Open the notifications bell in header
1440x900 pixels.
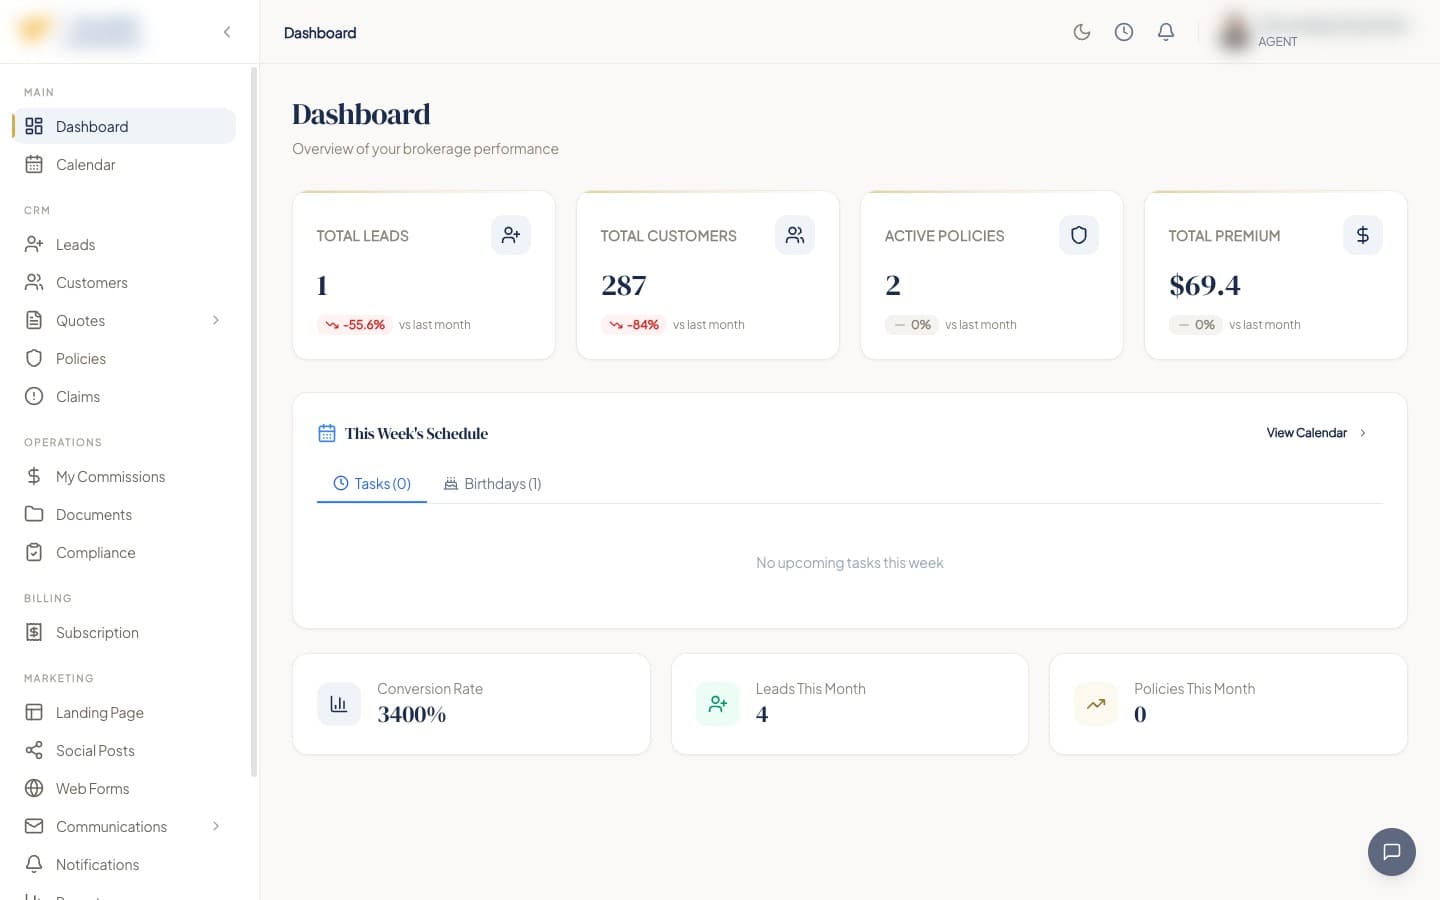(1166, 32)
